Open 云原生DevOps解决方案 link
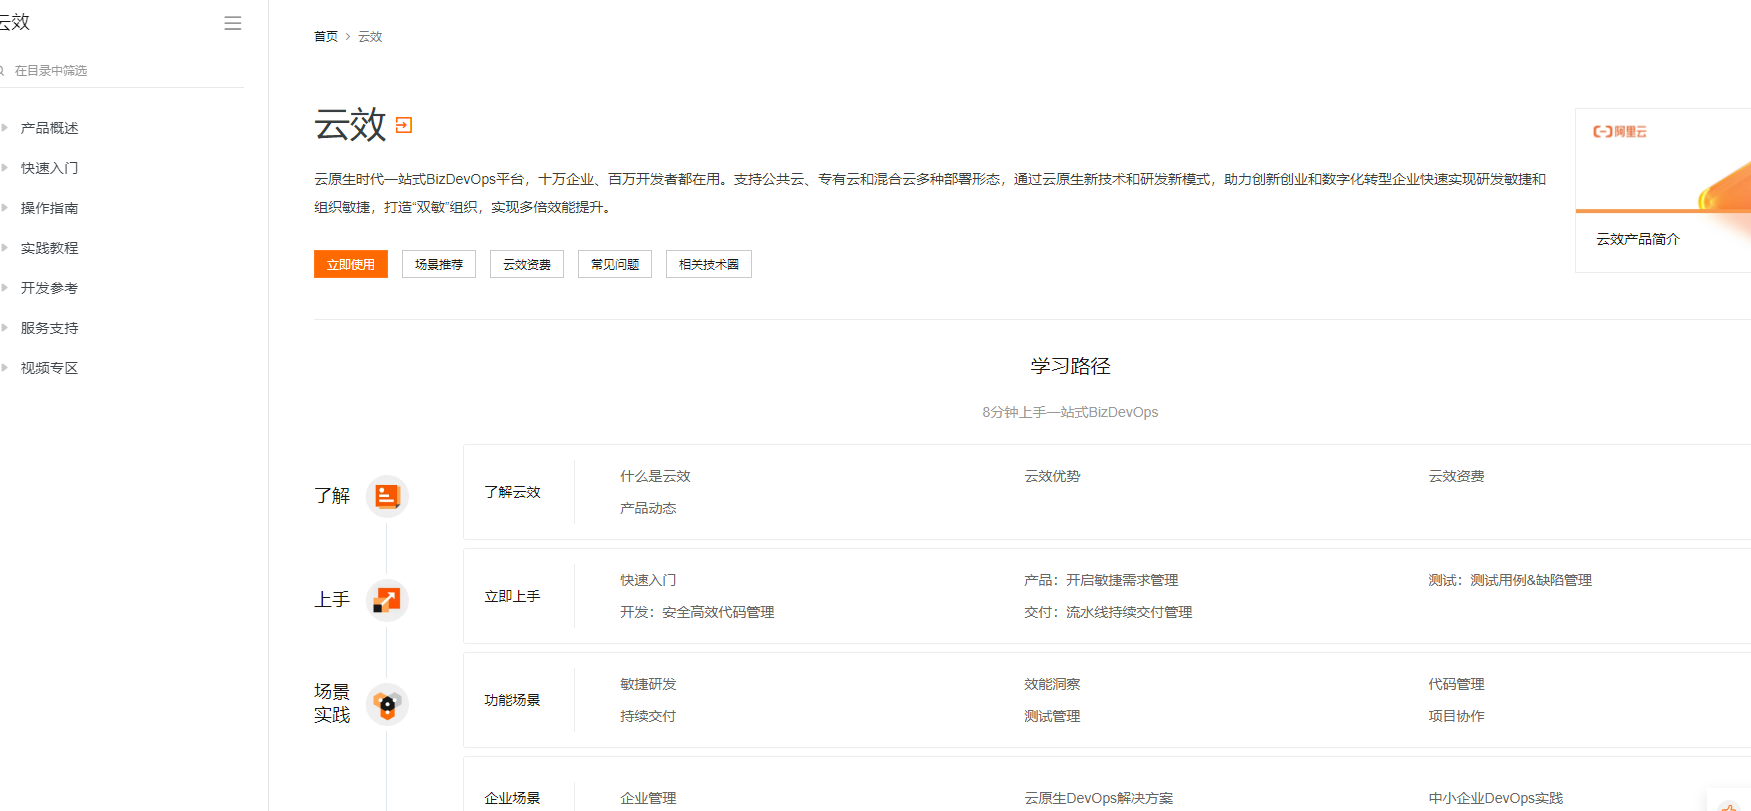Viewport: 1751px width, 811px height. coord(1098,798)
